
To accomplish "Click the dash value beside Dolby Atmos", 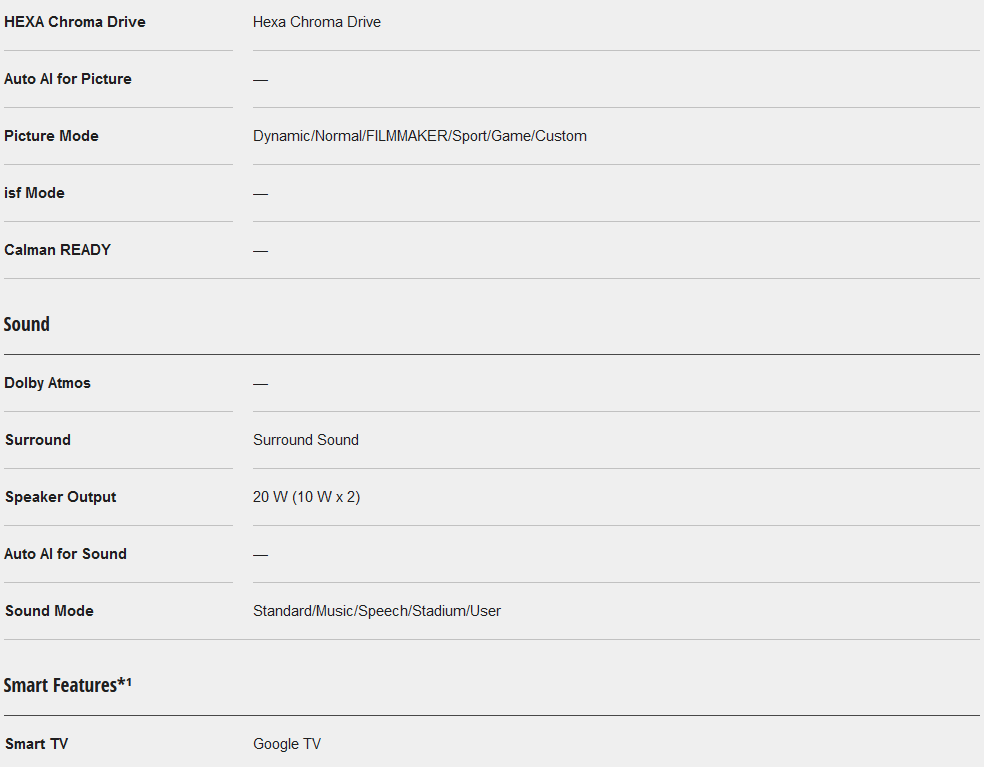I will tap(260, 384).
